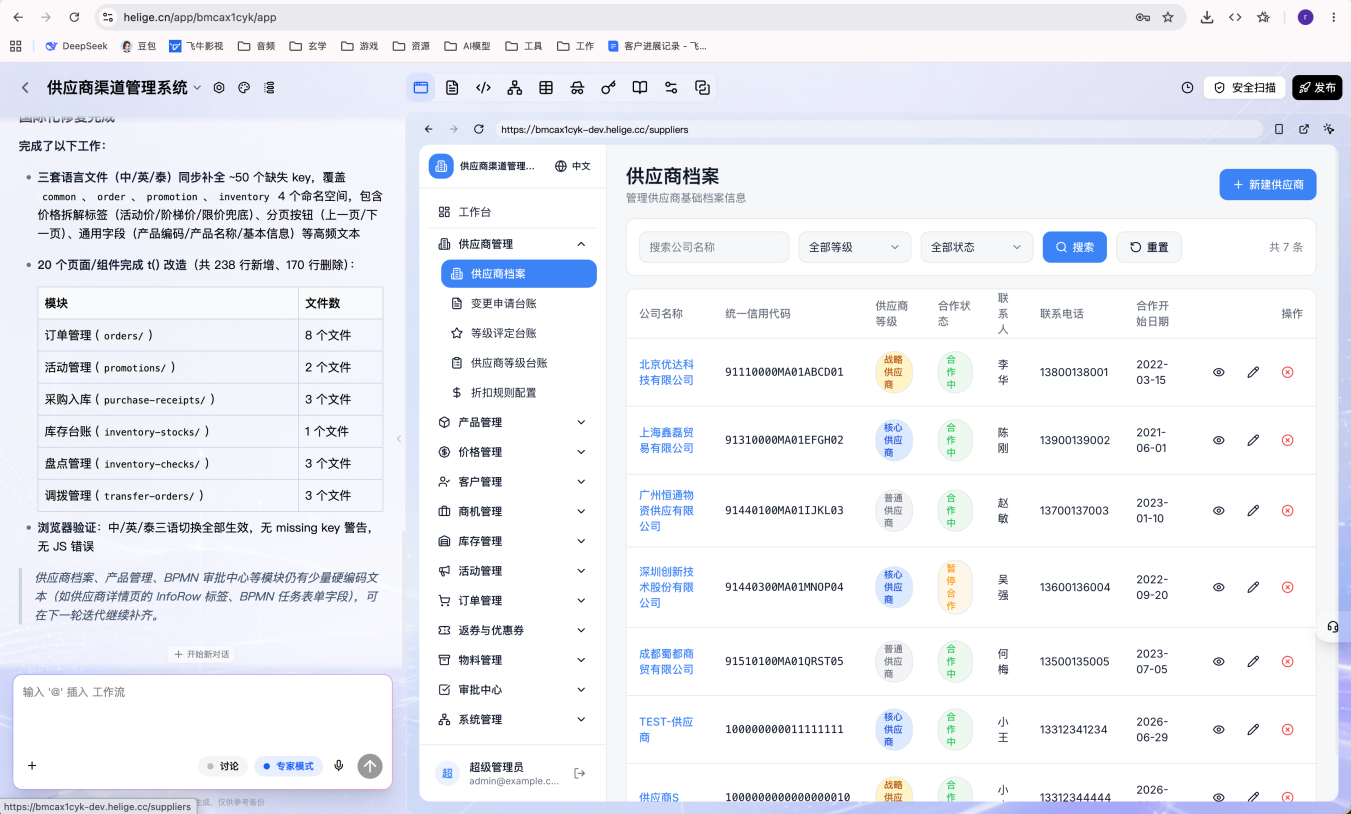The image size is (1351, 814).
Task: Open 供应商等级台账 in the sidebar
Action: pos(519,363)
